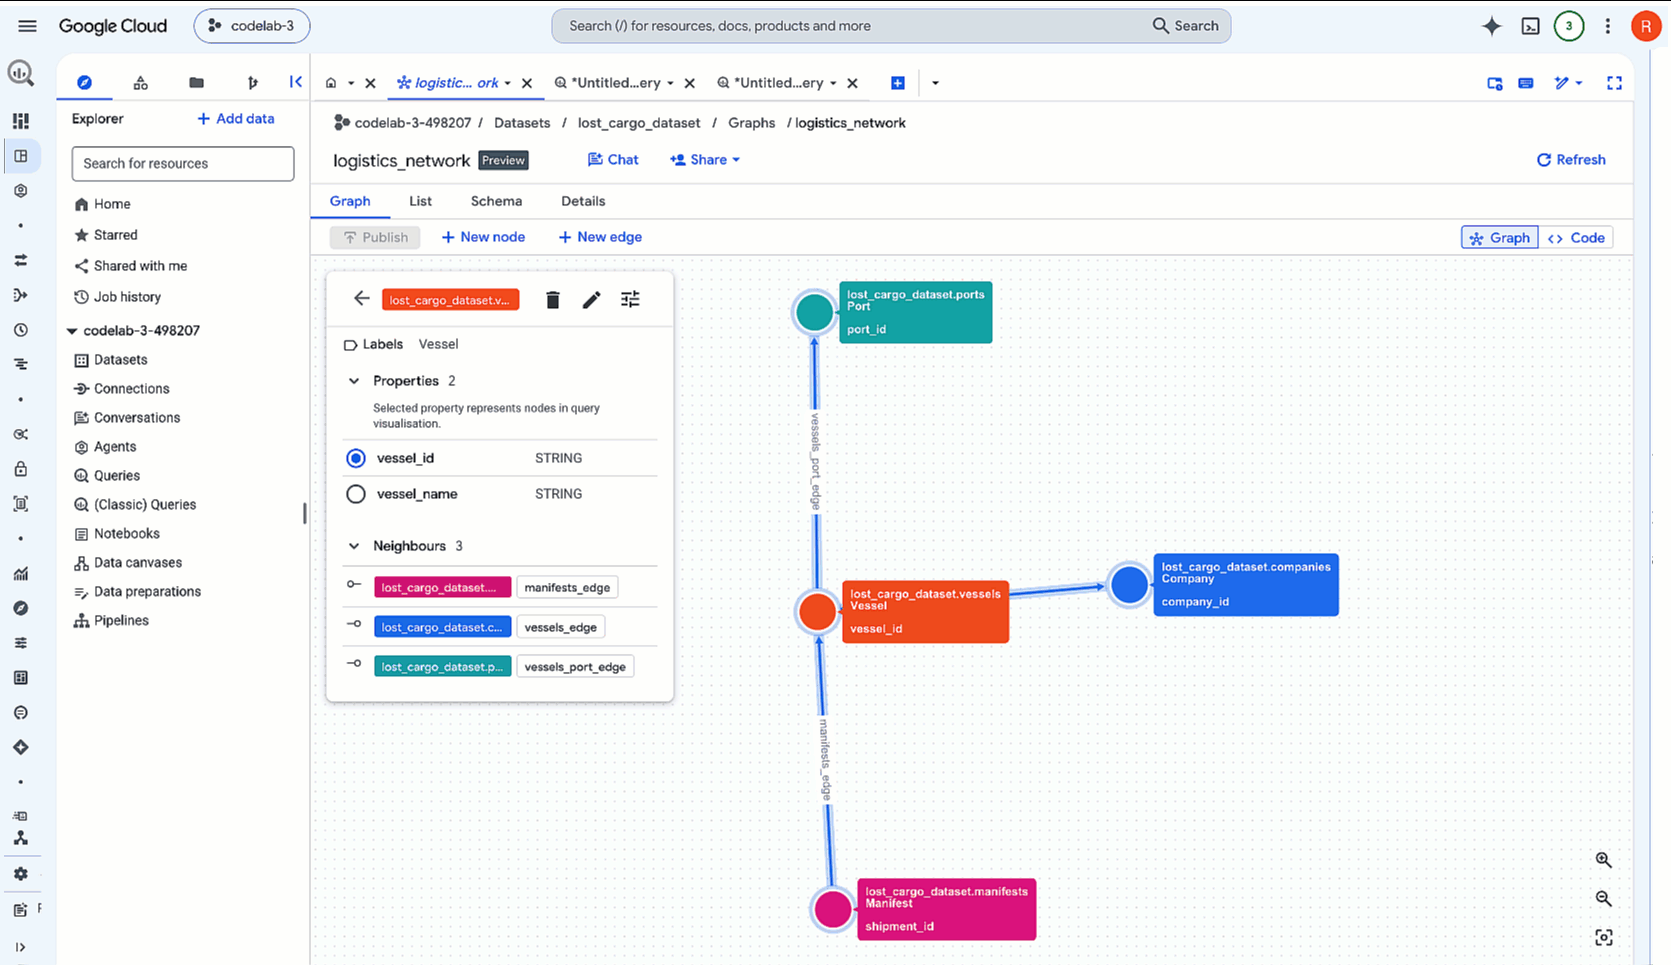Collapse codelab-3-498207 project tree

(72, 331)
